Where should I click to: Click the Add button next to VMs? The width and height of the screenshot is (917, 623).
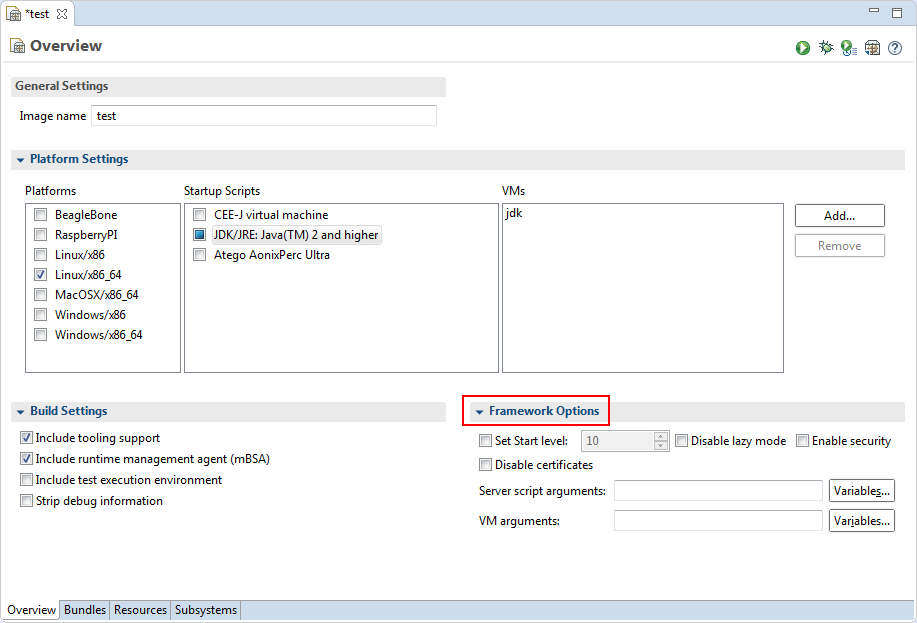[839, 215]
